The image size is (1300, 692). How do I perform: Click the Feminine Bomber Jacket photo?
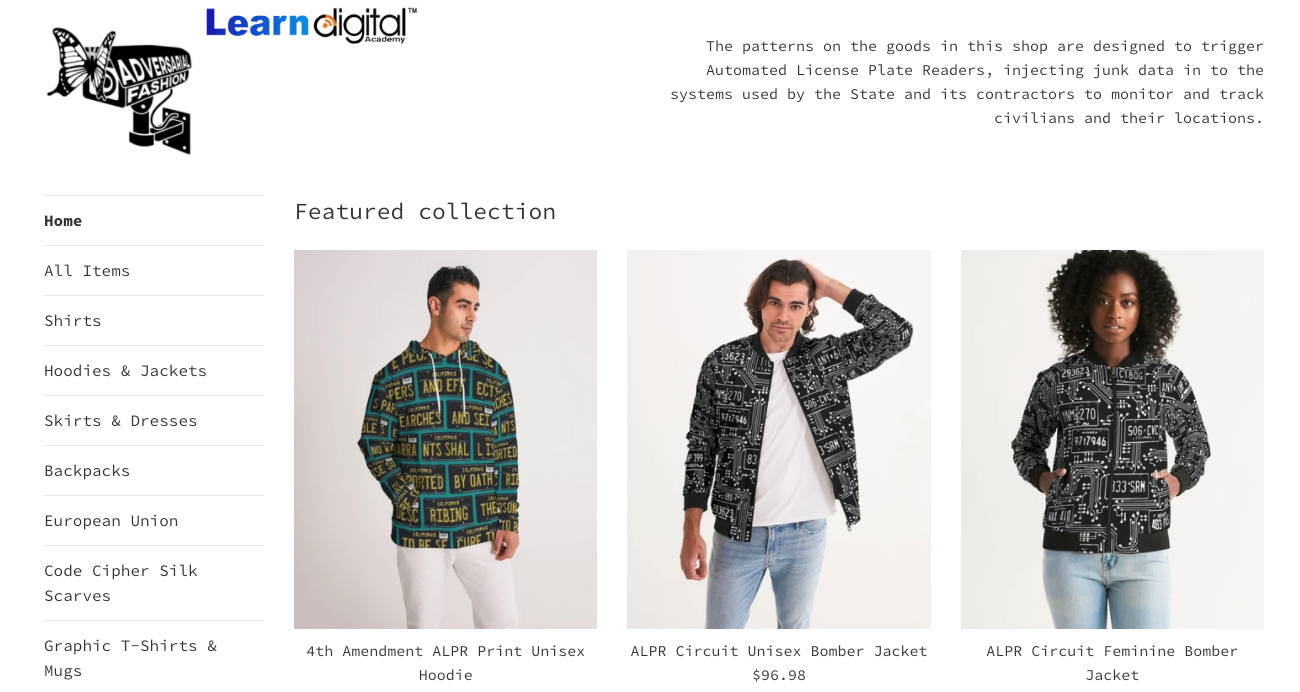1112,439
